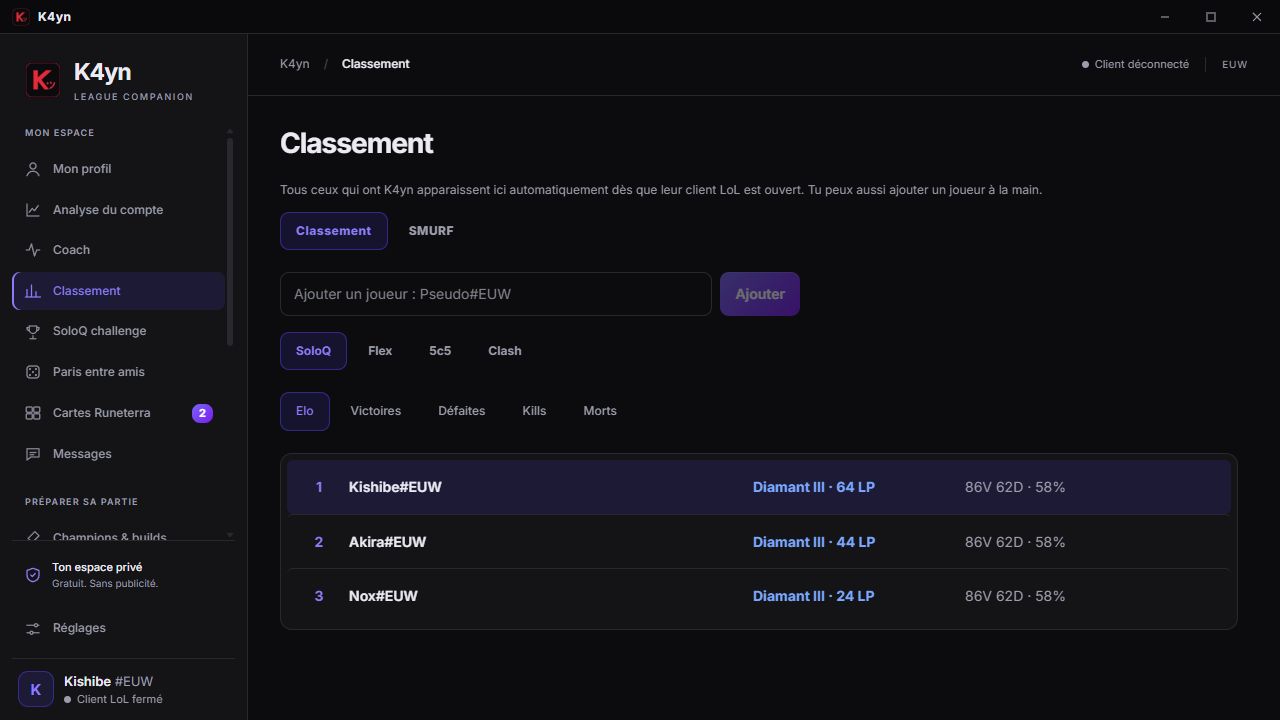
Task: Switch to the SMURF tab
Action: pos(431,231)
